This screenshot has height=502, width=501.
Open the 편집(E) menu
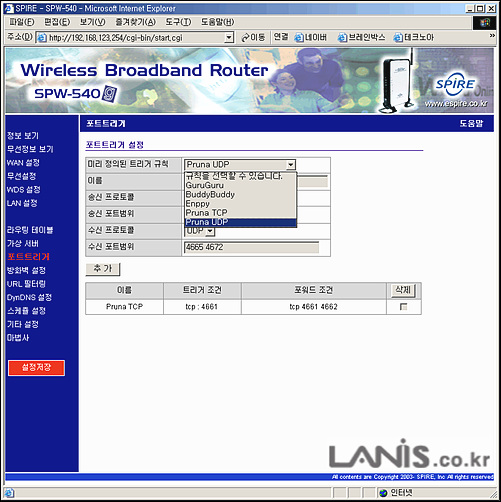57,22
